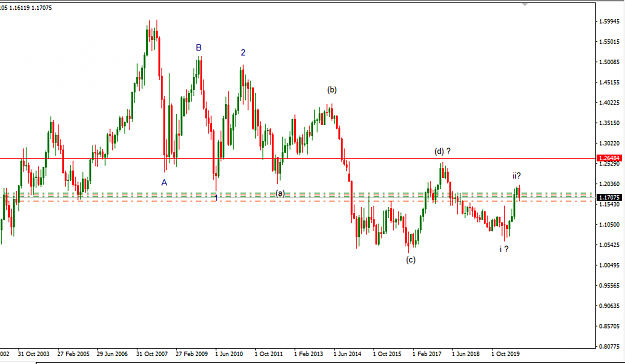The height and width of the screenshot is (364, 625).
Task: Click the 1.45155 price scale label
Action: (609, 82)
